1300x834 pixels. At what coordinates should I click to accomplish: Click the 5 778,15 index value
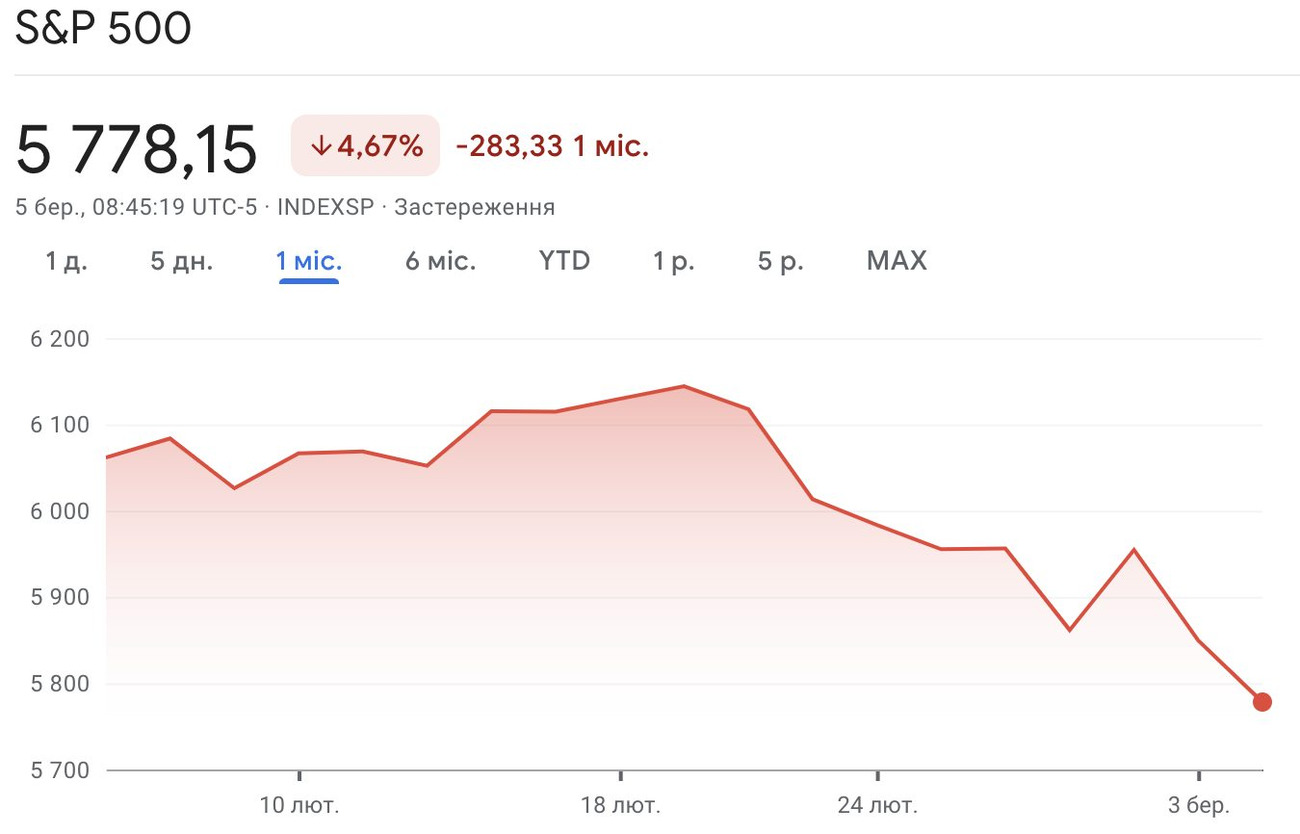[x=137, y=148]
